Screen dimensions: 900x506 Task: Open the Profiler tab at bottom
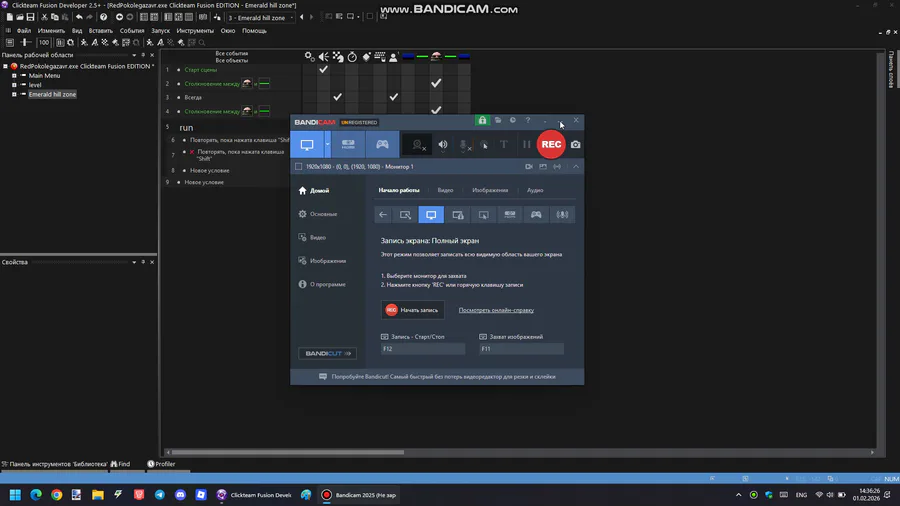click(161, 464)
